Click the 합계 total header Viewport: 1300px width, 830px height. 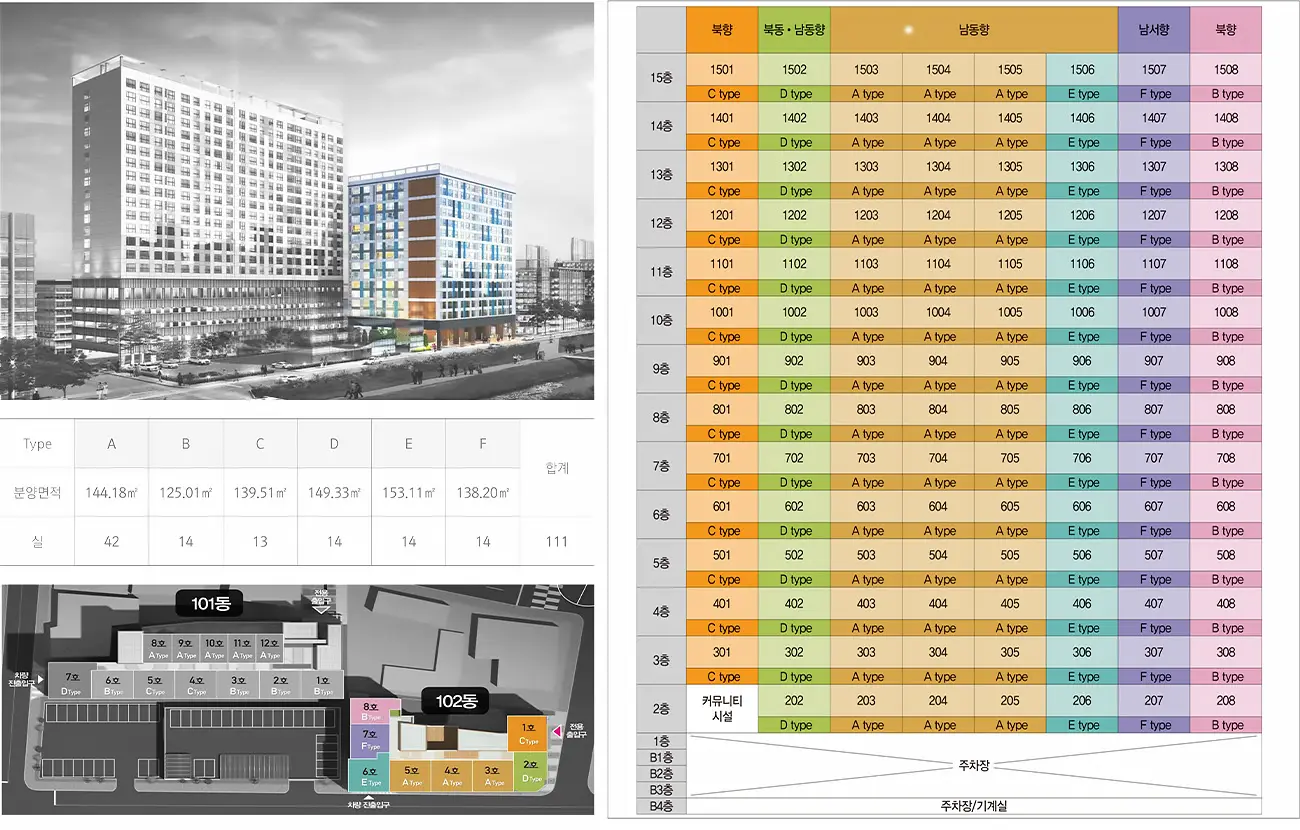point(557,468)
